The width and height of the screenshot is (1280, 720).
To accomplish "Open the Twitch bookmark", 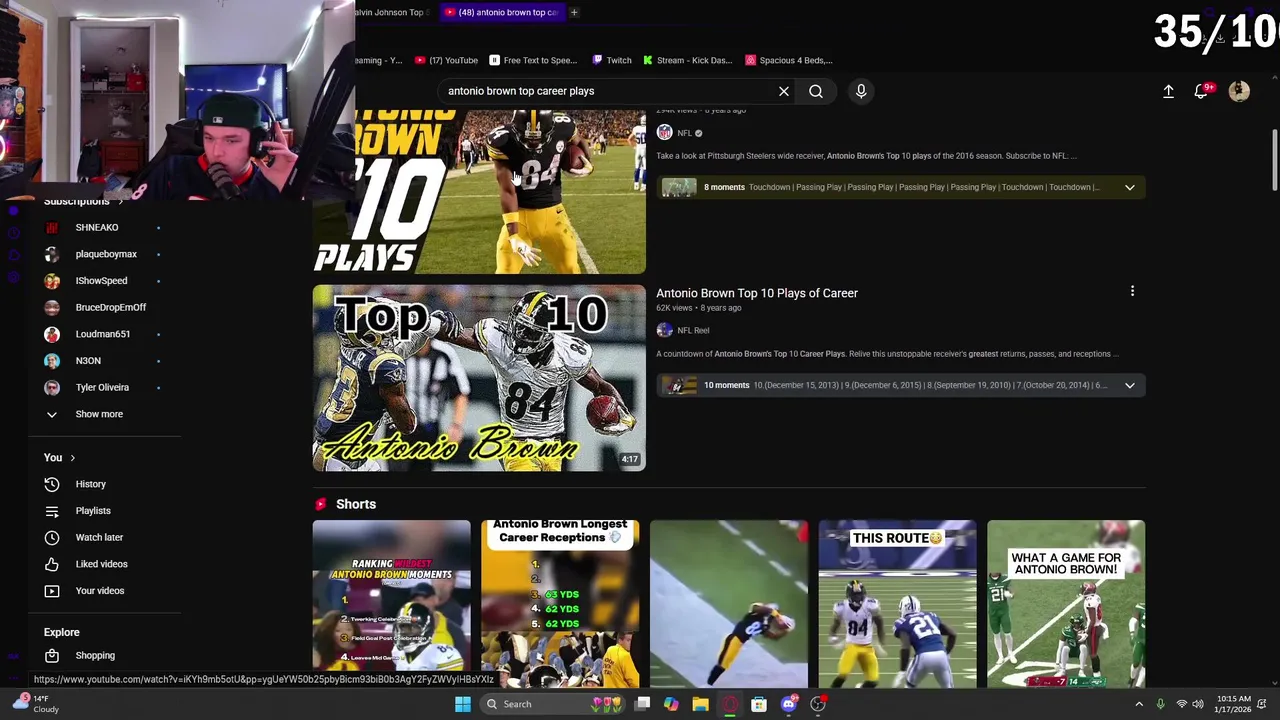I will tap(612, 60).
